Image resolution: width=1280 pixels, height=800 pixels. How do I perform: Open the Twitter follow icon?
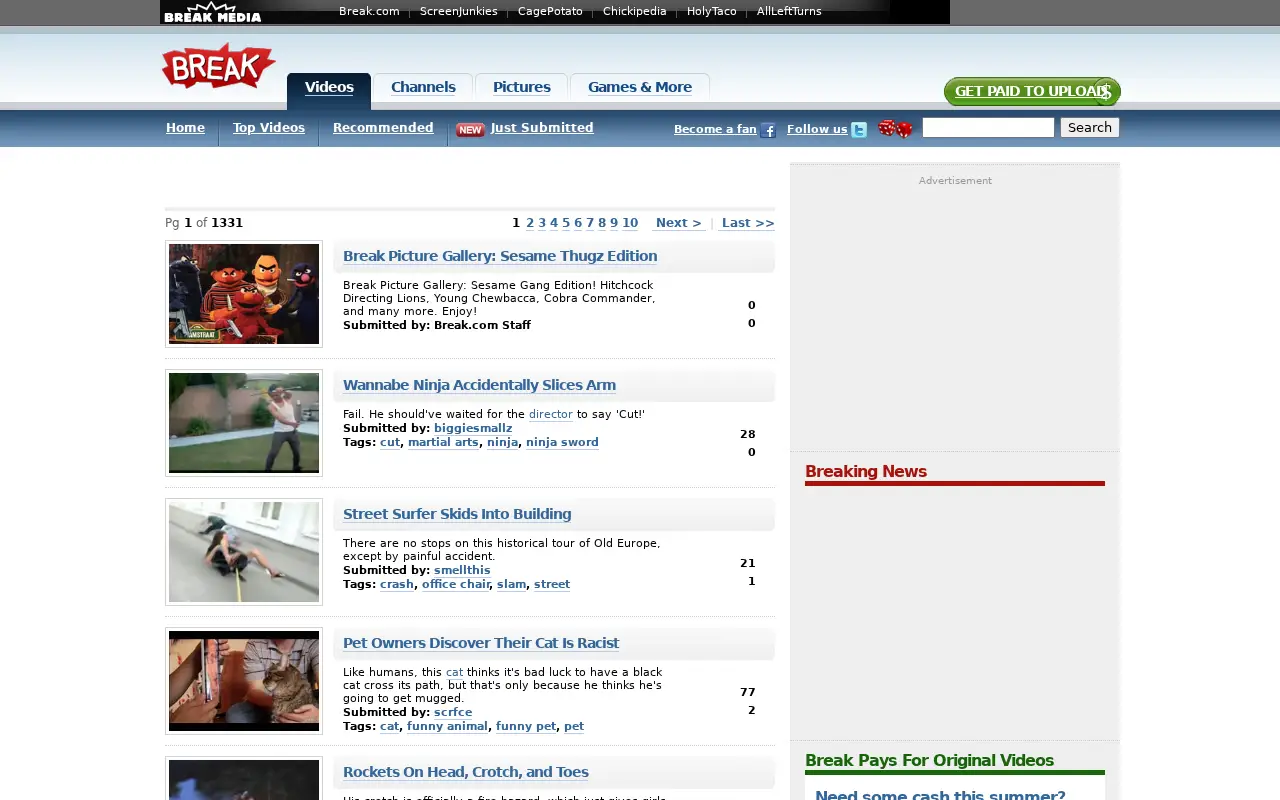tap(859, 130)
